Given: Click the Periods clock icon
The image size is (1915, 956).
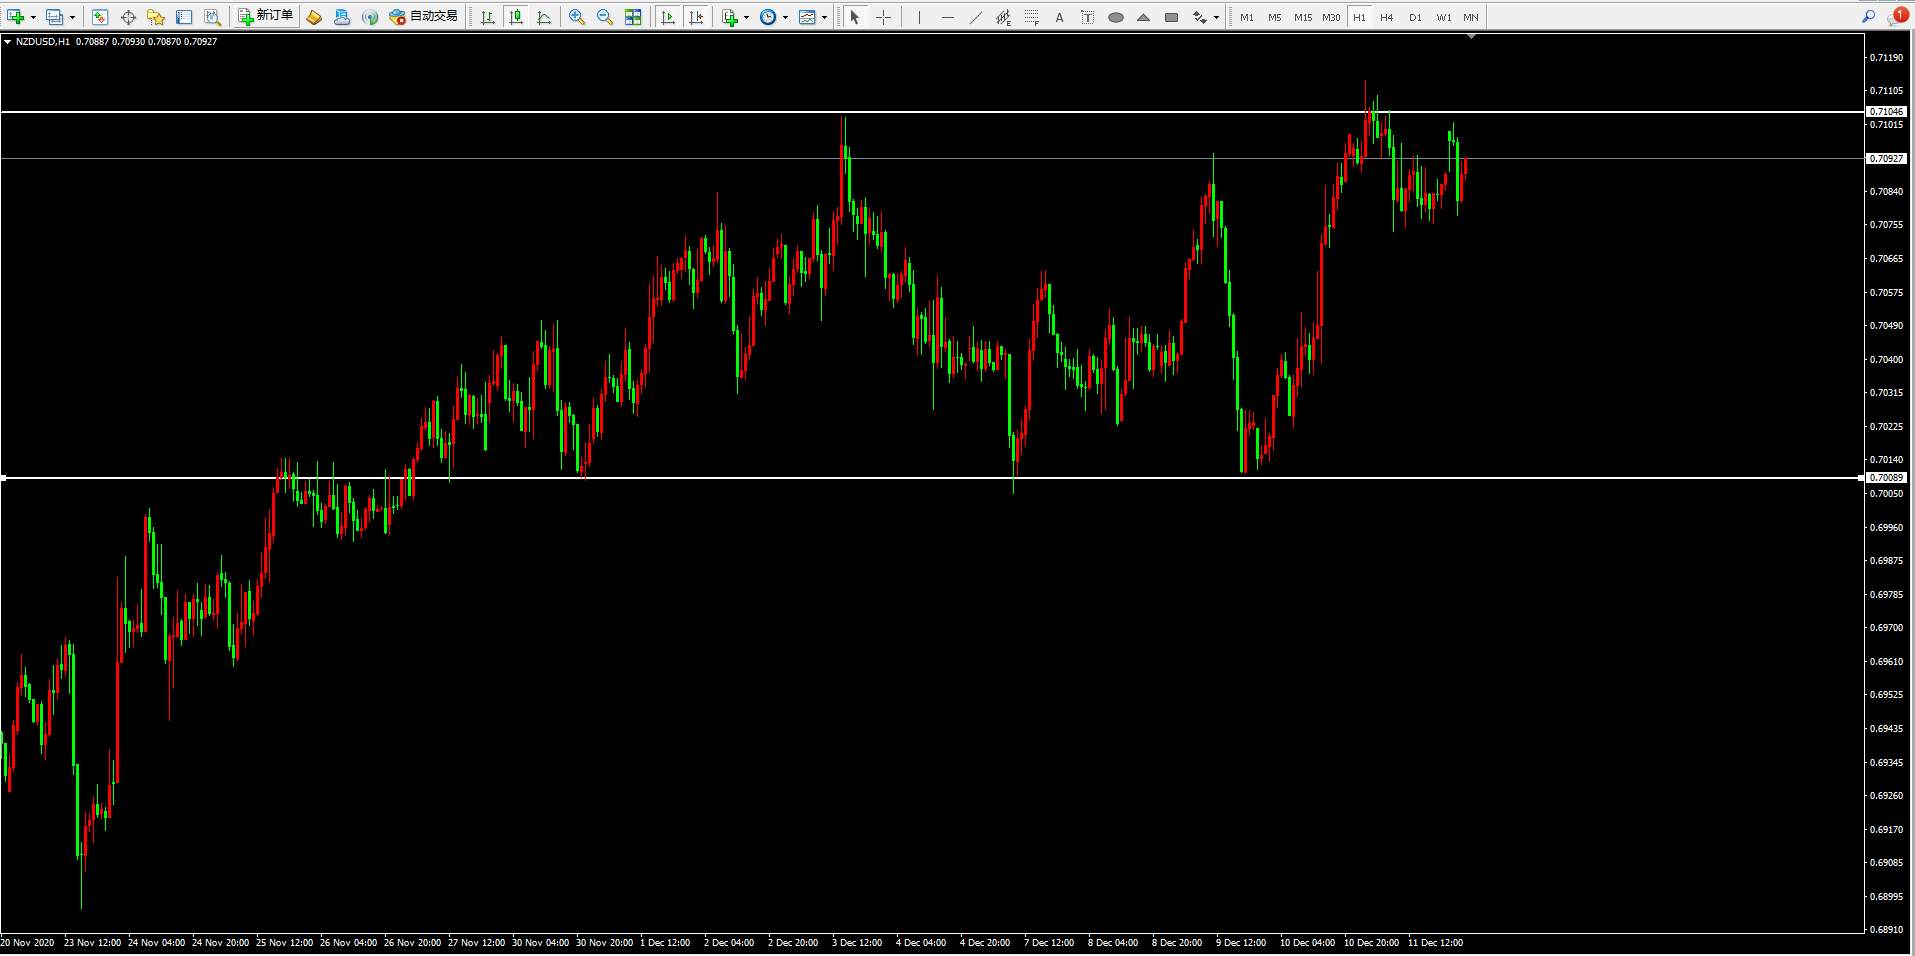Looking at the screenshot, I should (x=768, y=17).
